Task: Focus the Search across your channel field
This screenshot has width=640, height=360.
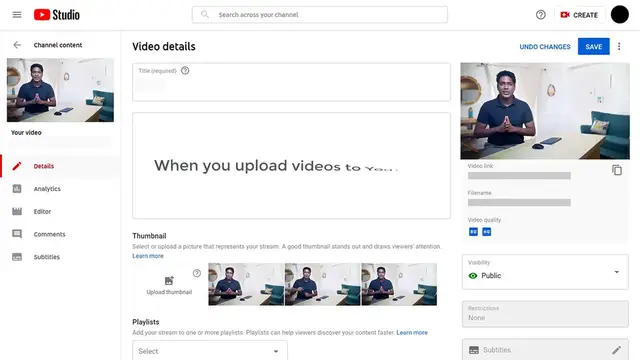Action: coord(320,15)
